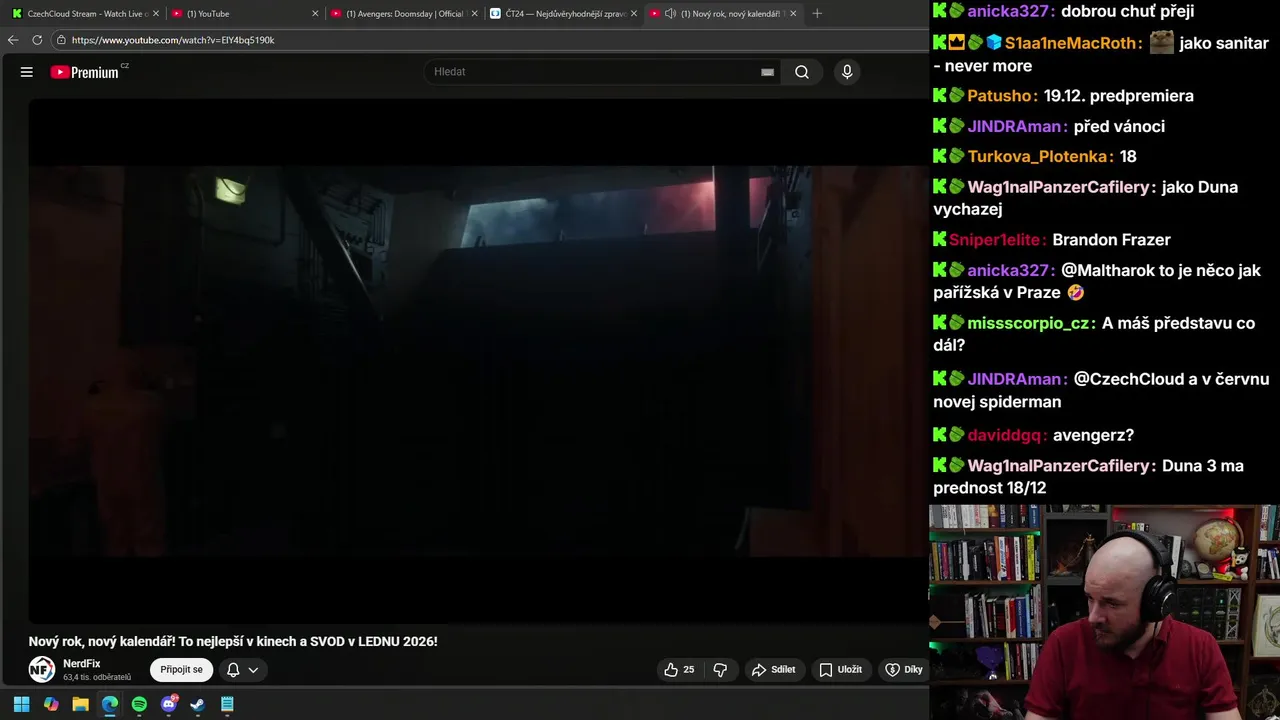Save the video with Uložit button
The width and height of the screenshot is (1280, 720).
click(840, 670)
